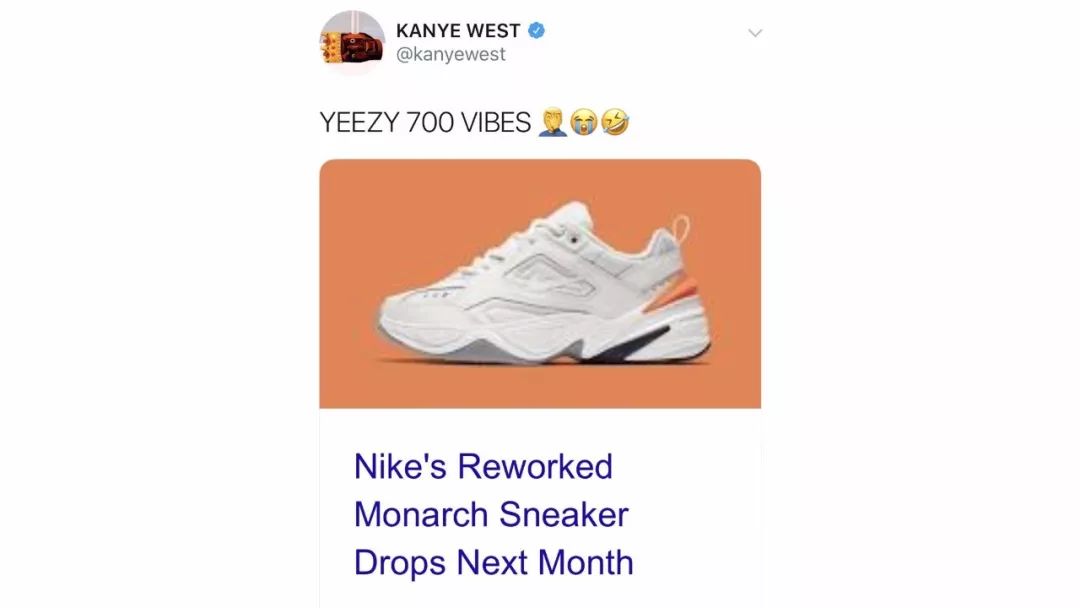
Task: Click the Monarch Sneaker headline text
Action: 491,514
